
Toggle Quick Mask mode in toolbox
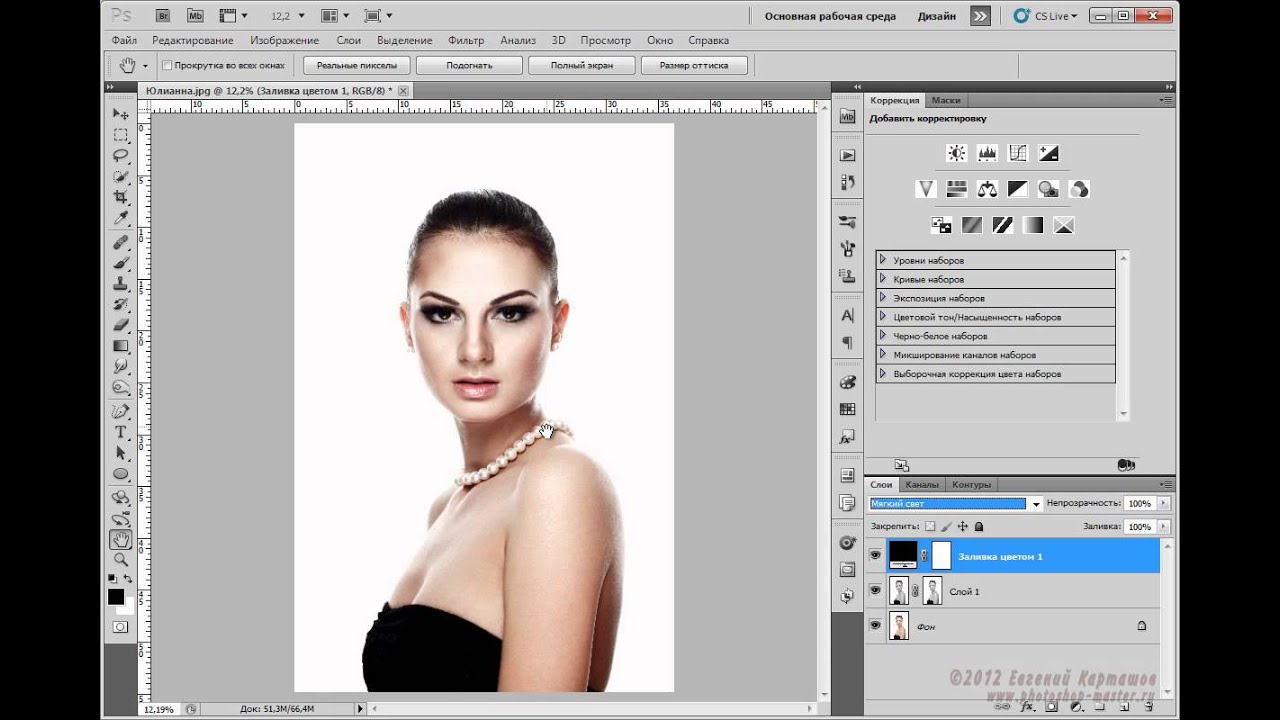pyautogui.click(x=121, y=627)
